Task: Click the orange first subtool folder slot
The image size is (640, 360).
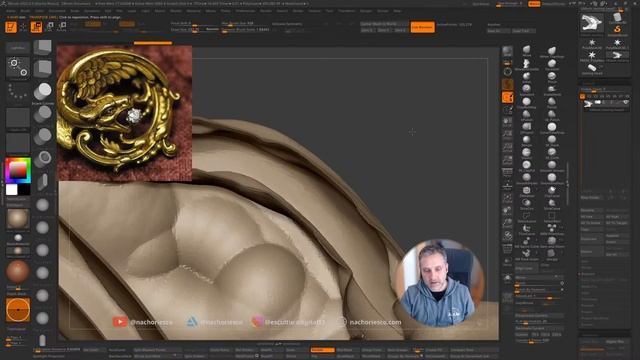Action: point(582,96)
